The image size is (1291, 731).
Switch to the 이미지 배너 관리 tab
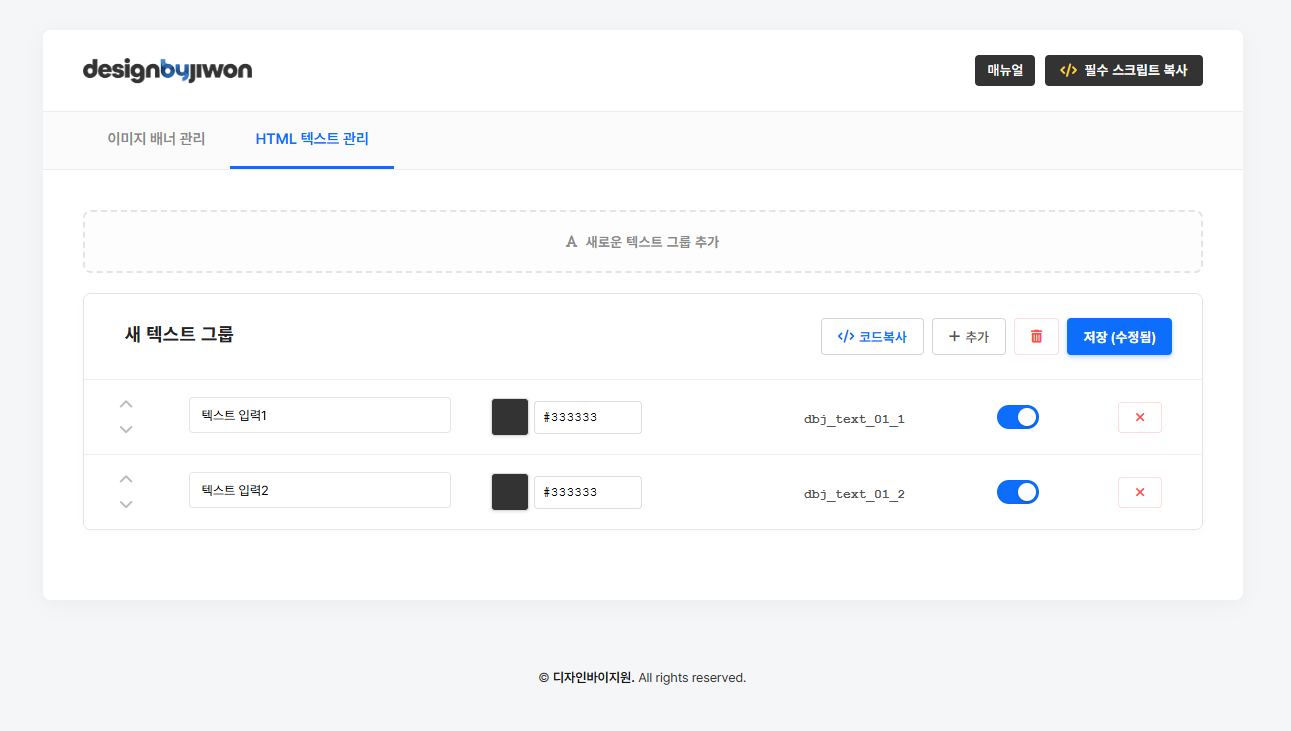pyautogui.click(x=156, y=139)
